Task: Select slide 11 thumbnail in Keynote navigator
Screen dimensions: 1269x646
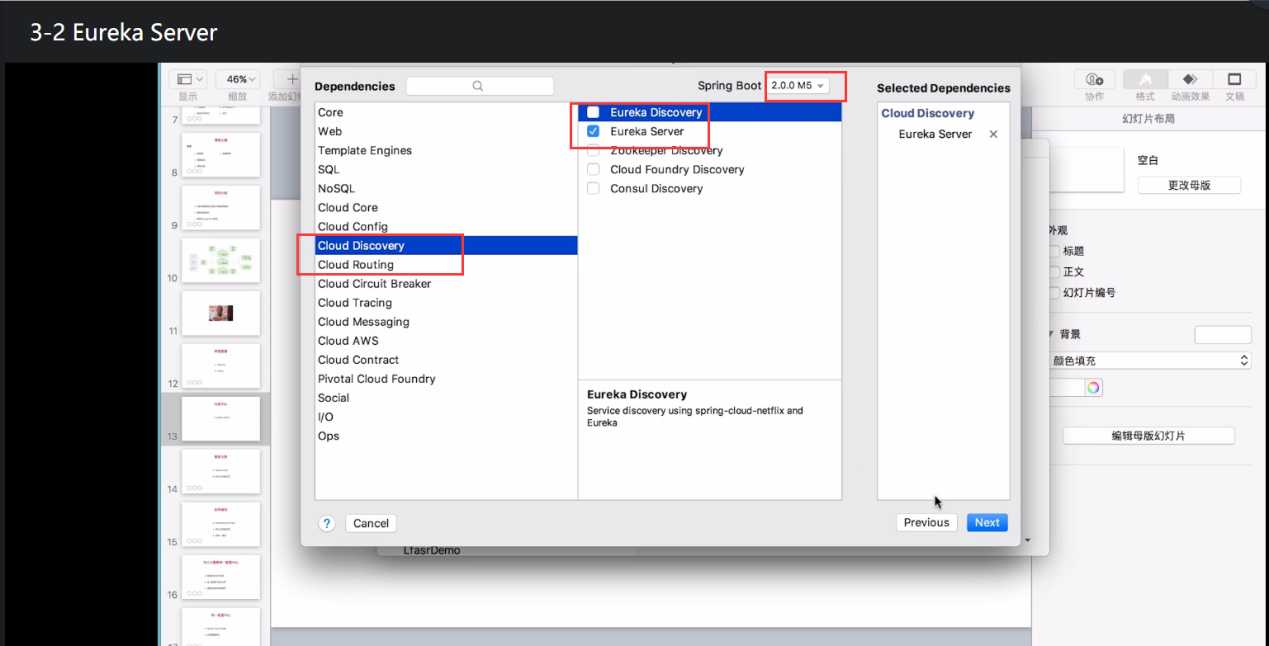Action: pyautogui.click(x=220, y=313)
